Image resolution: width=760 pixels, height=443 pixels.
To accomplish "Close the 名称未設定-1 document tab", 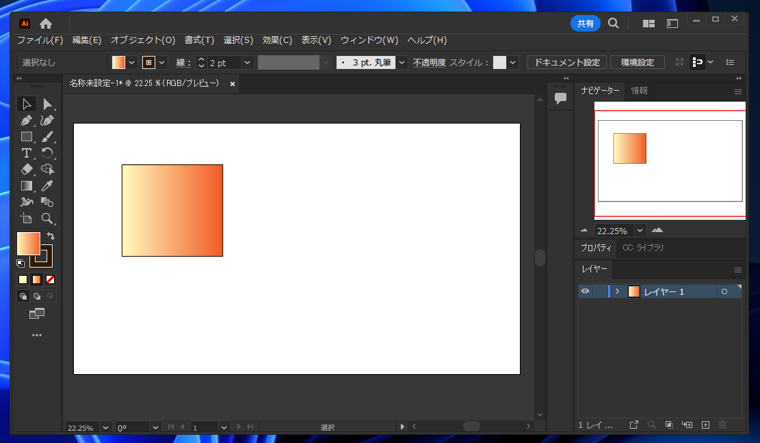I will (233, 84).
